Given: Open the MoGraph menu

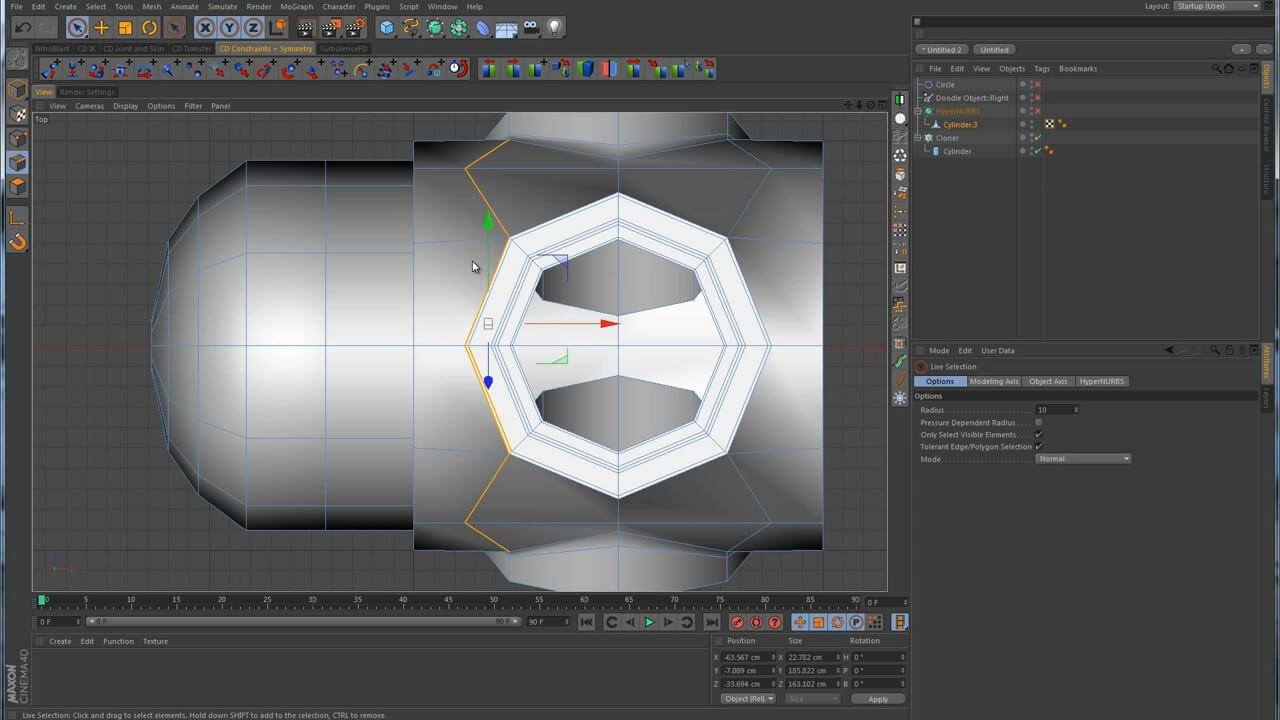Looking at the screenshot, I should (296, 6).
